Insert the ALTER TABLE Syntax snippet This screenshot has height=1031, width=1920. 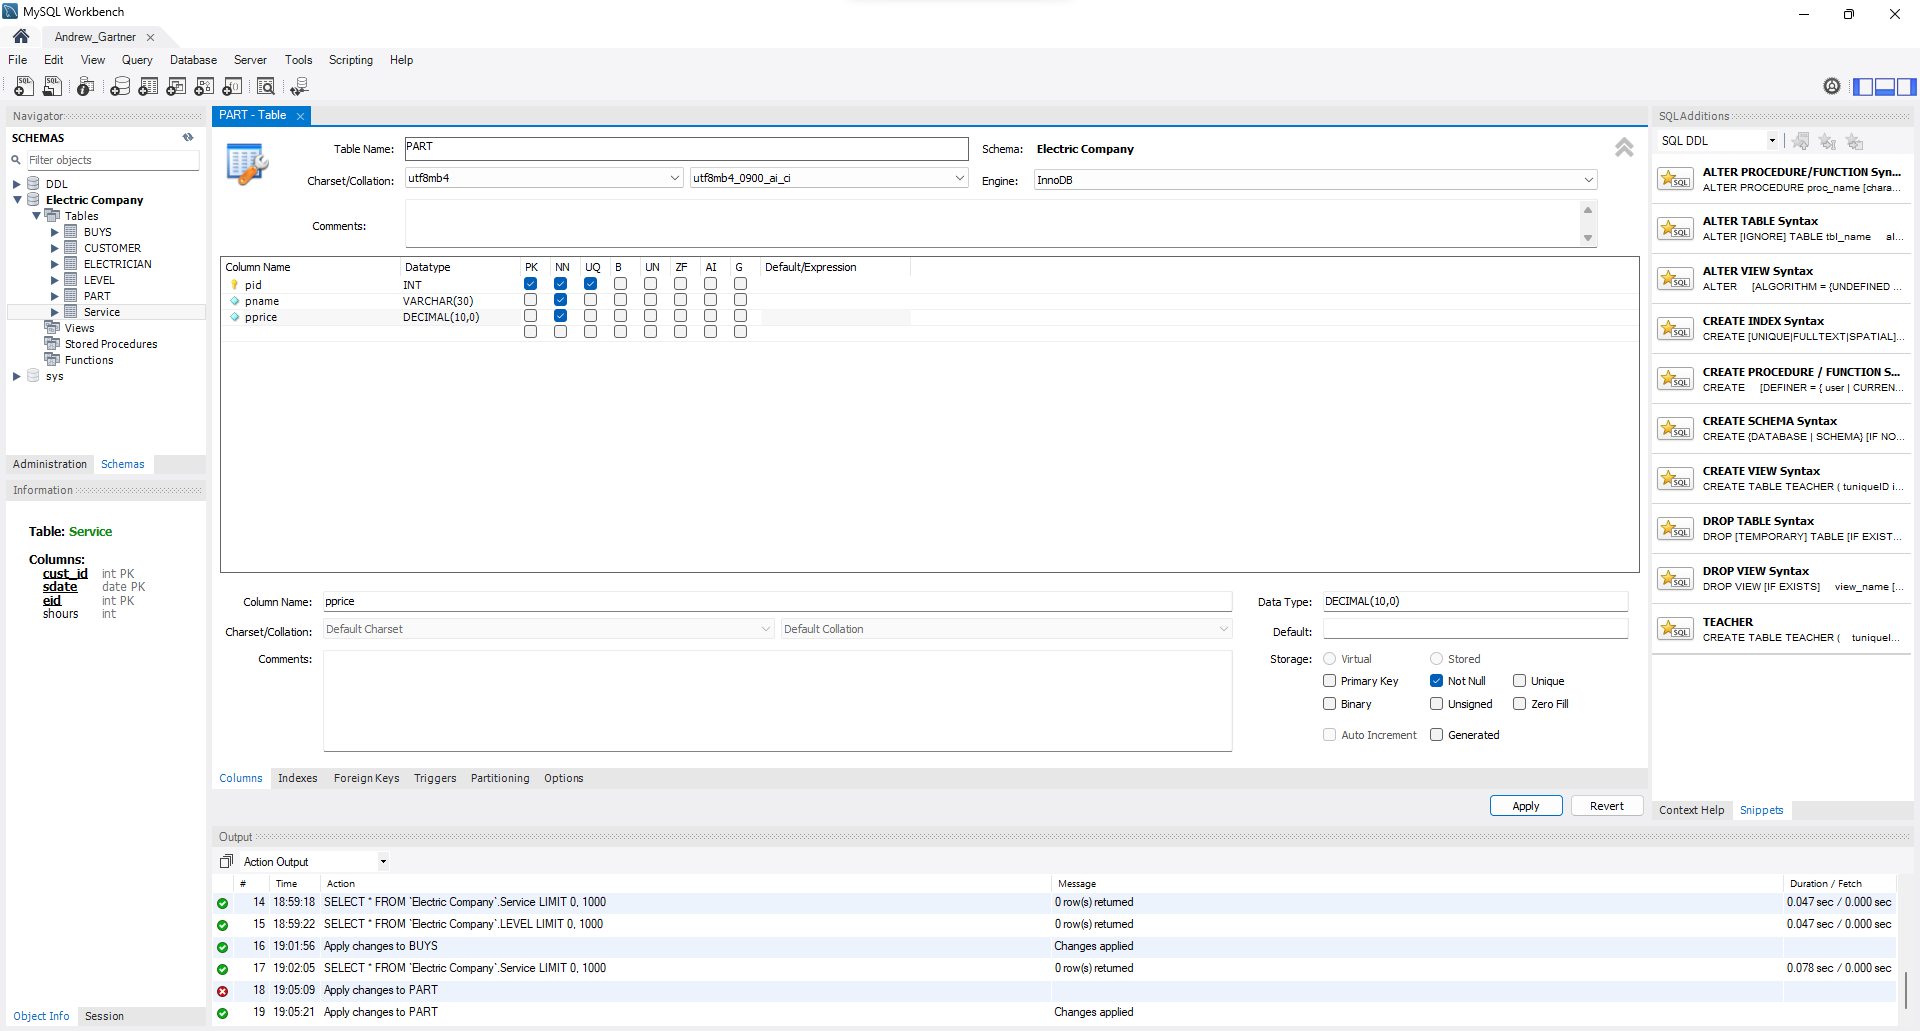tap(1783, 229)
